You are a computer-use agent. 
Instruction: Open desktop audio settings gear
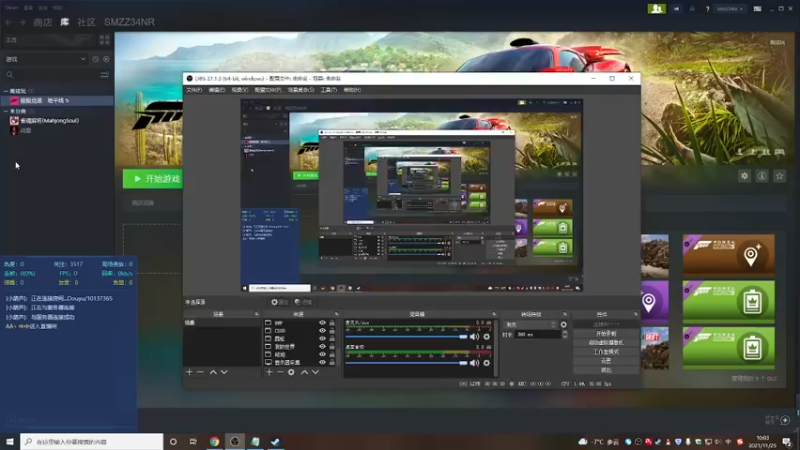pyautogui.click(x=487, y=363)
